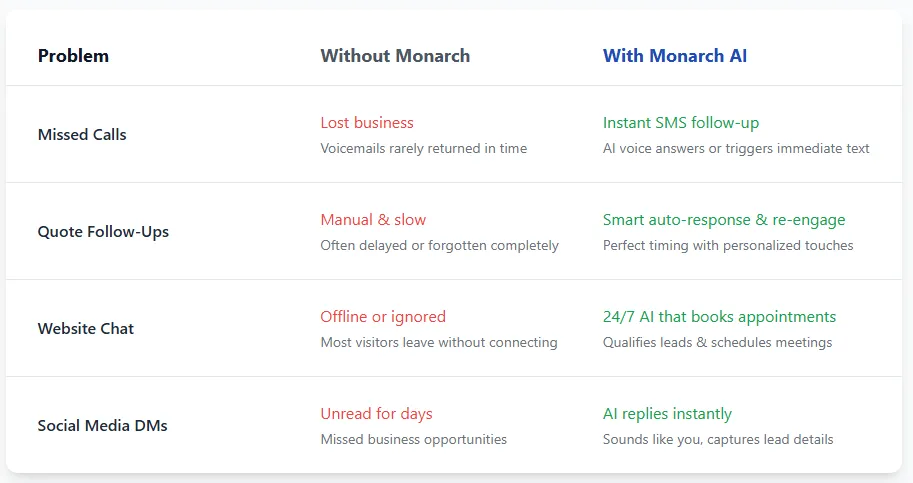Click the Social Media DMs label
Viewport: 913px width, 483px height.
(102, 425)
